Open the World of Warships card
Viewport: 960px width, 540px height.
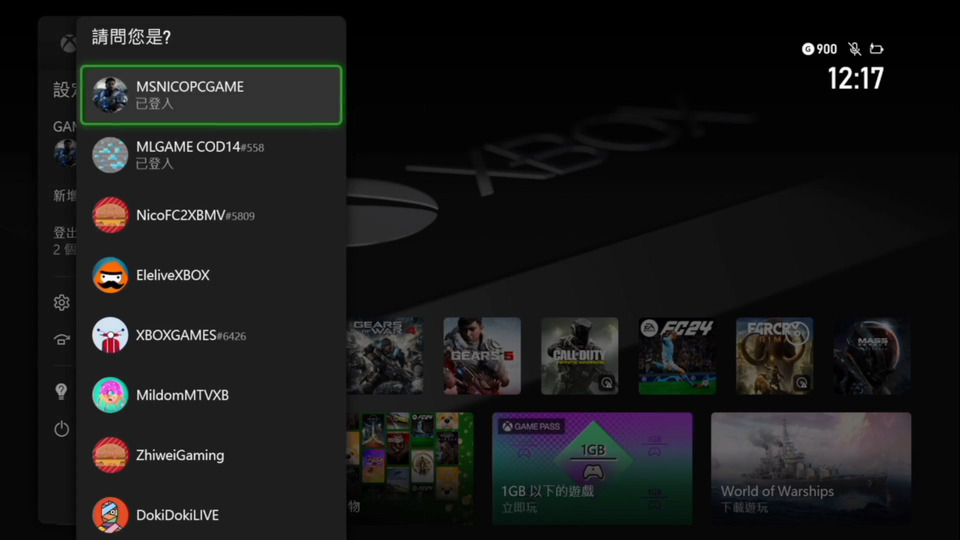click(x=811, y=468)
